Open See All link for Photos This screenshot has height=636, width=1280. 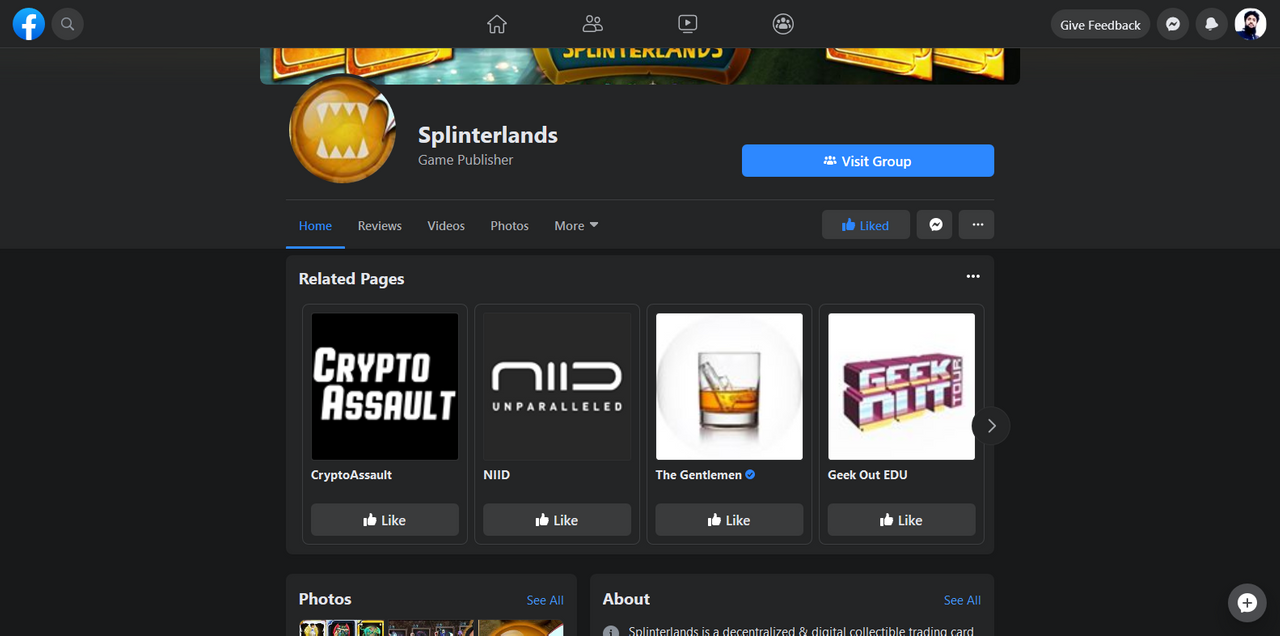coord(545,600)
